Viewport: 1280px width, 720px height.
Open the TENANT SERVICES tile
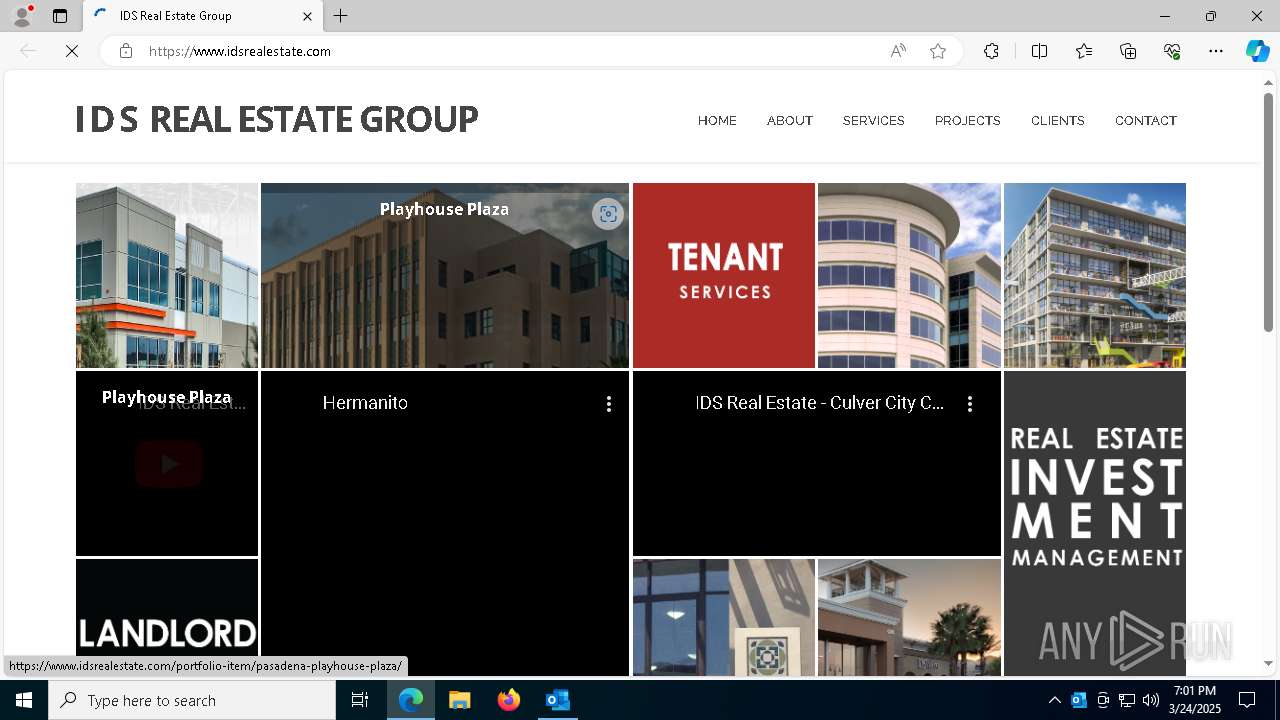click(x=724, y=275)
